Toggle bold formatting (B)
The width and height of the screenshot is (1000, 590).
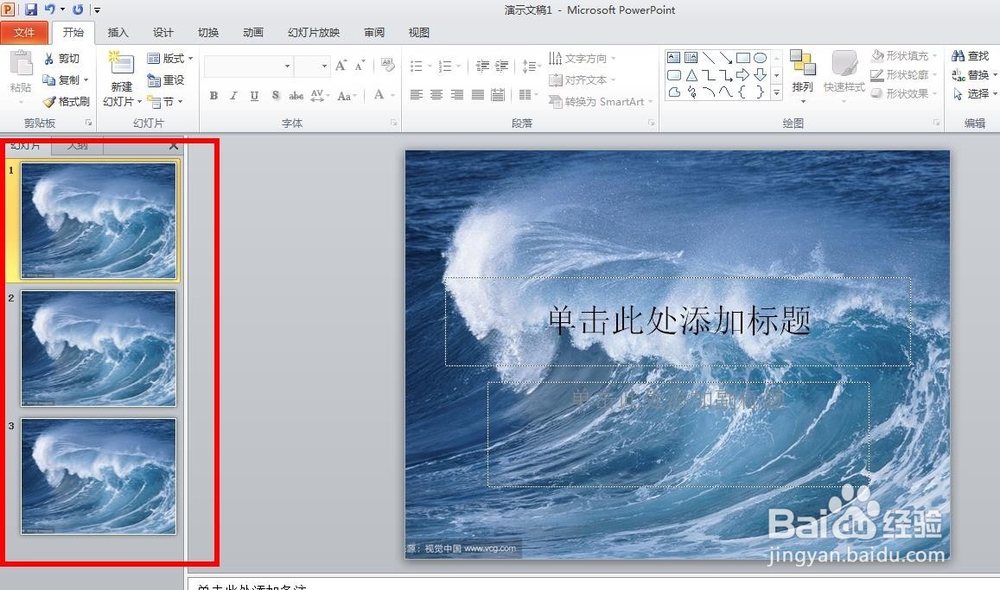pyautogui.click(x=213, y=96)
